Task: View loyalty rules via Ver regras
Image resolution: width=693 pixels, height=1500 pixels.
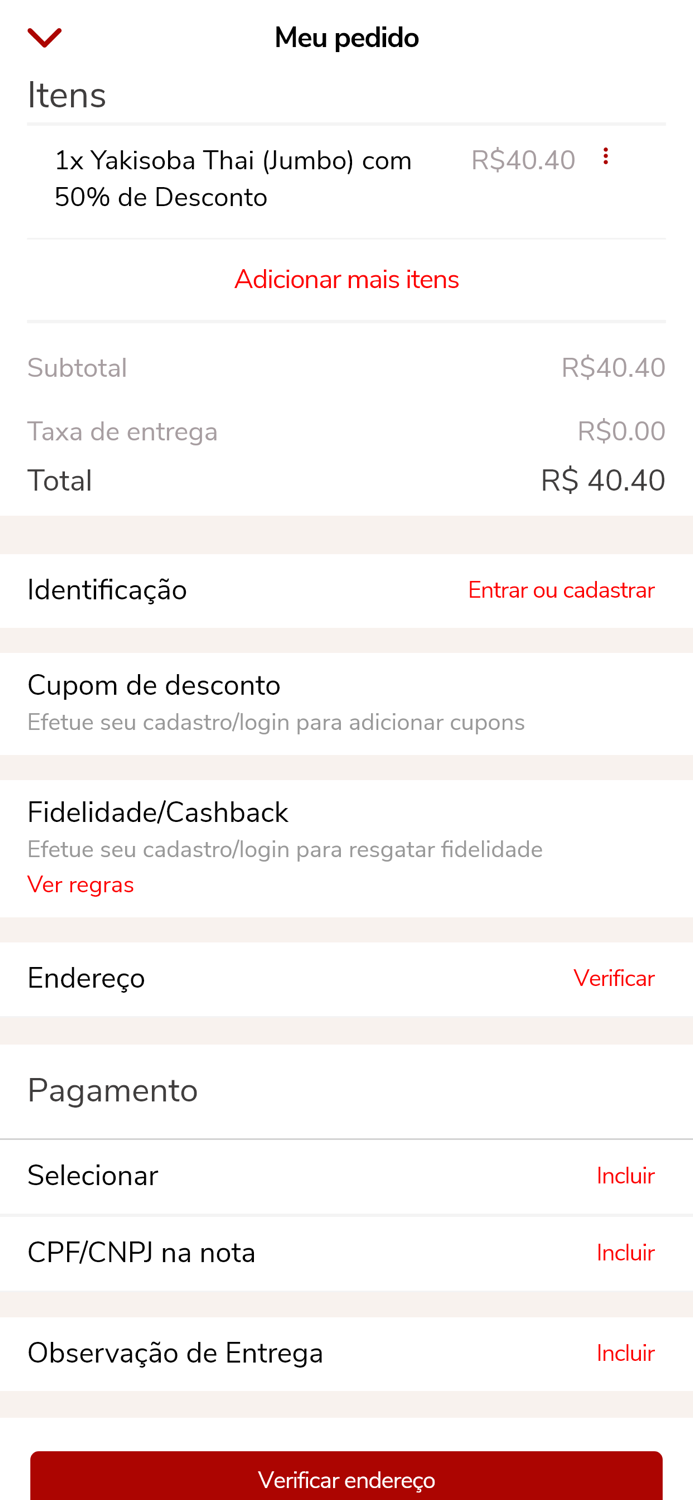Action: (x=80, y=884)
